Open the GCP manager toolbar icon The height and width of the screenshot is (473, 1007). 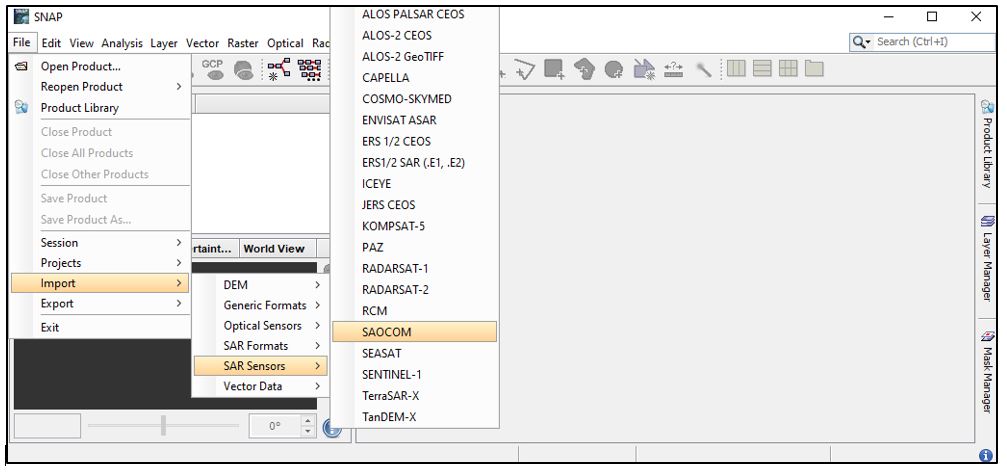(x=213, y=69)
